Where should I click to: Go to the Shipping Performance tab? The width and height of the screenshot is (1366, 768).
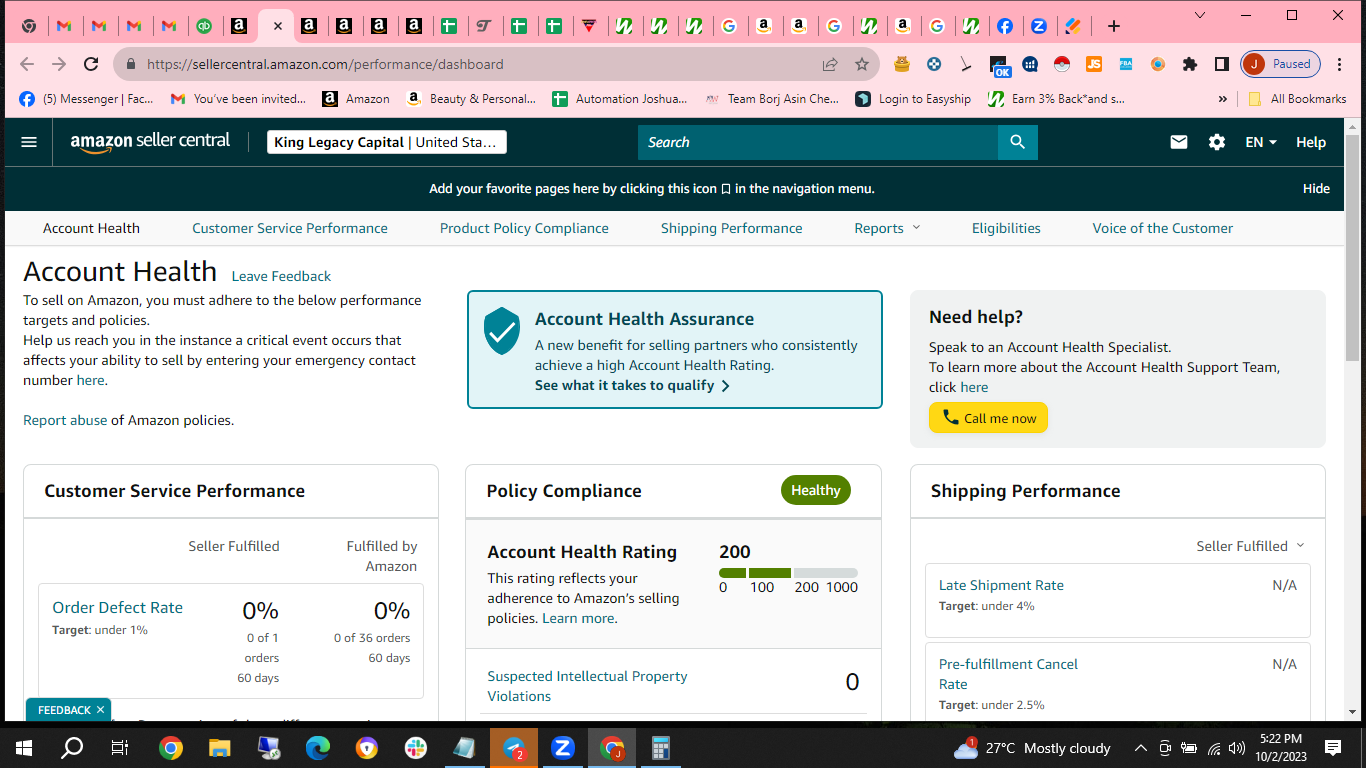click(x=732, y=228)
